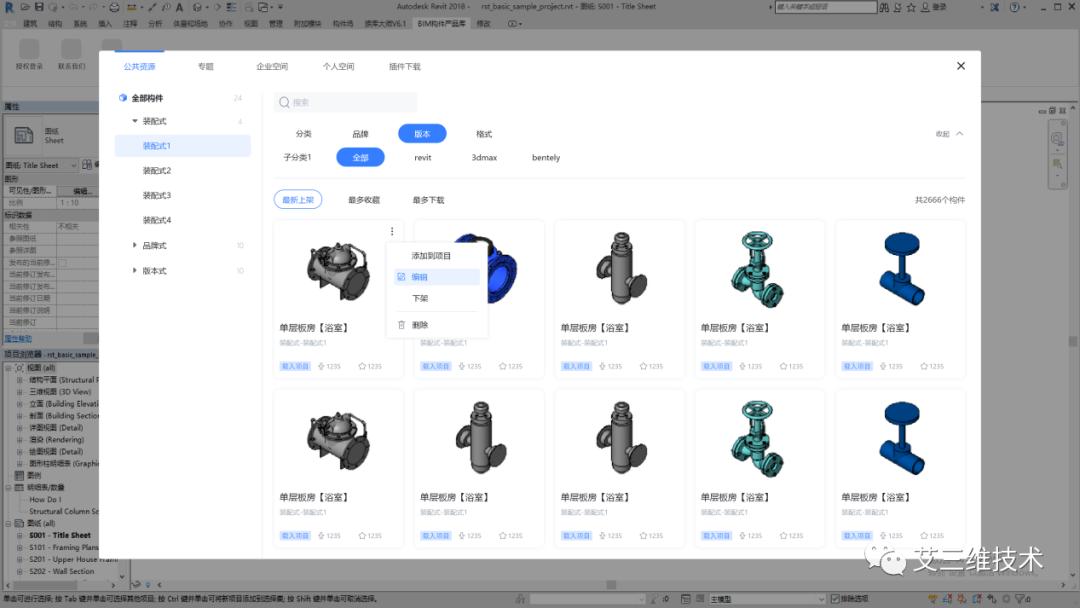Collapse the filter panel using the 收起 chevron

958,132
